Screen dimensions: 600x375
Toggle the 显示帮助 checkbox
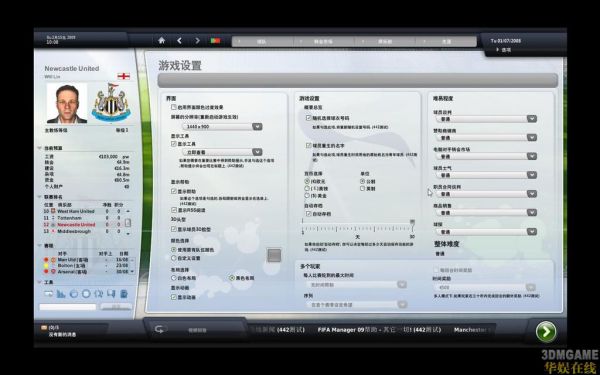(174, 191)
